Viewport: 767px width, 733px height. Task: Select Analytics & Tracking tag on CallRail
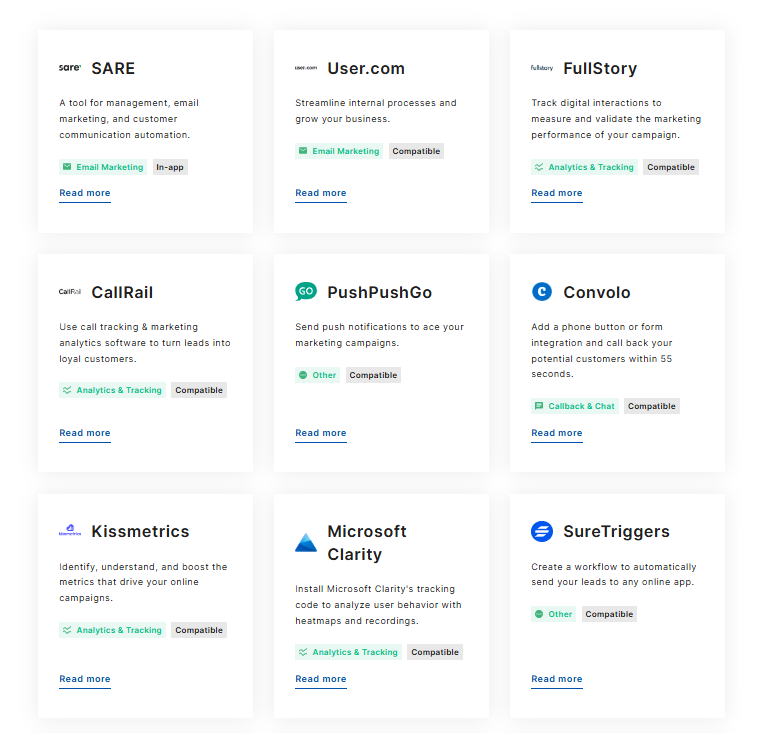(112, 390)
